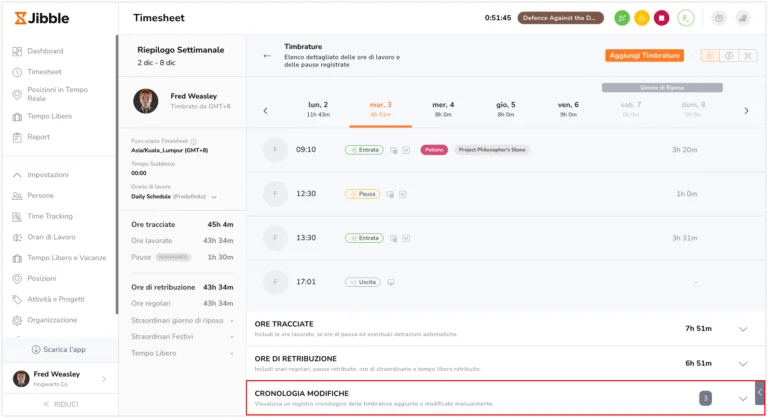This screenshot has width=768, height=418.
Task: Expand the Cronologia Modifiche section
Action: [x=742, y=398]
